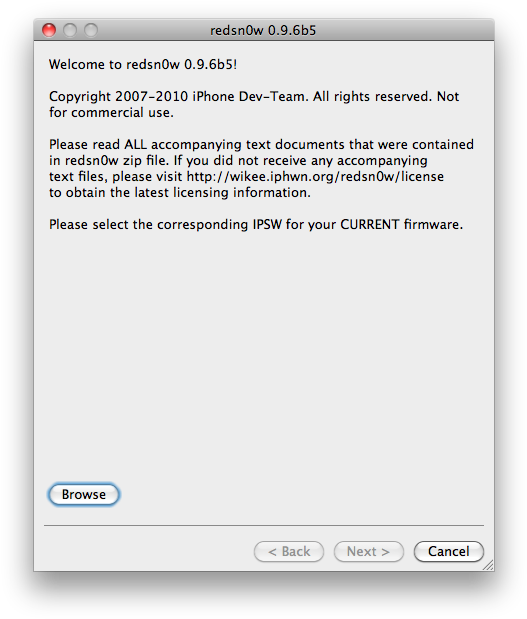Click the "Please read ALL accompanying" line
The width and height of the screenshot is (527, 619).
[x=261, y=144]
